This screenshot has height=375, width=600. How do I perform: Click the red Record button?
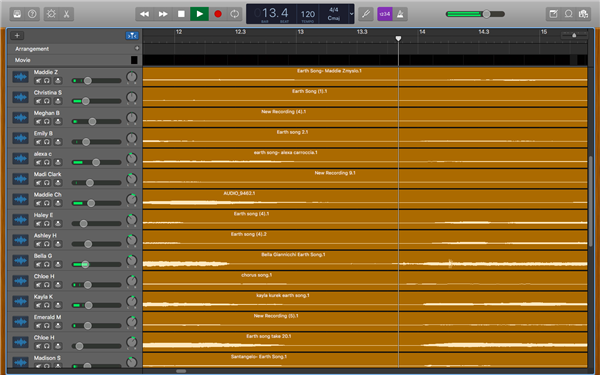[x=218, y=14]
